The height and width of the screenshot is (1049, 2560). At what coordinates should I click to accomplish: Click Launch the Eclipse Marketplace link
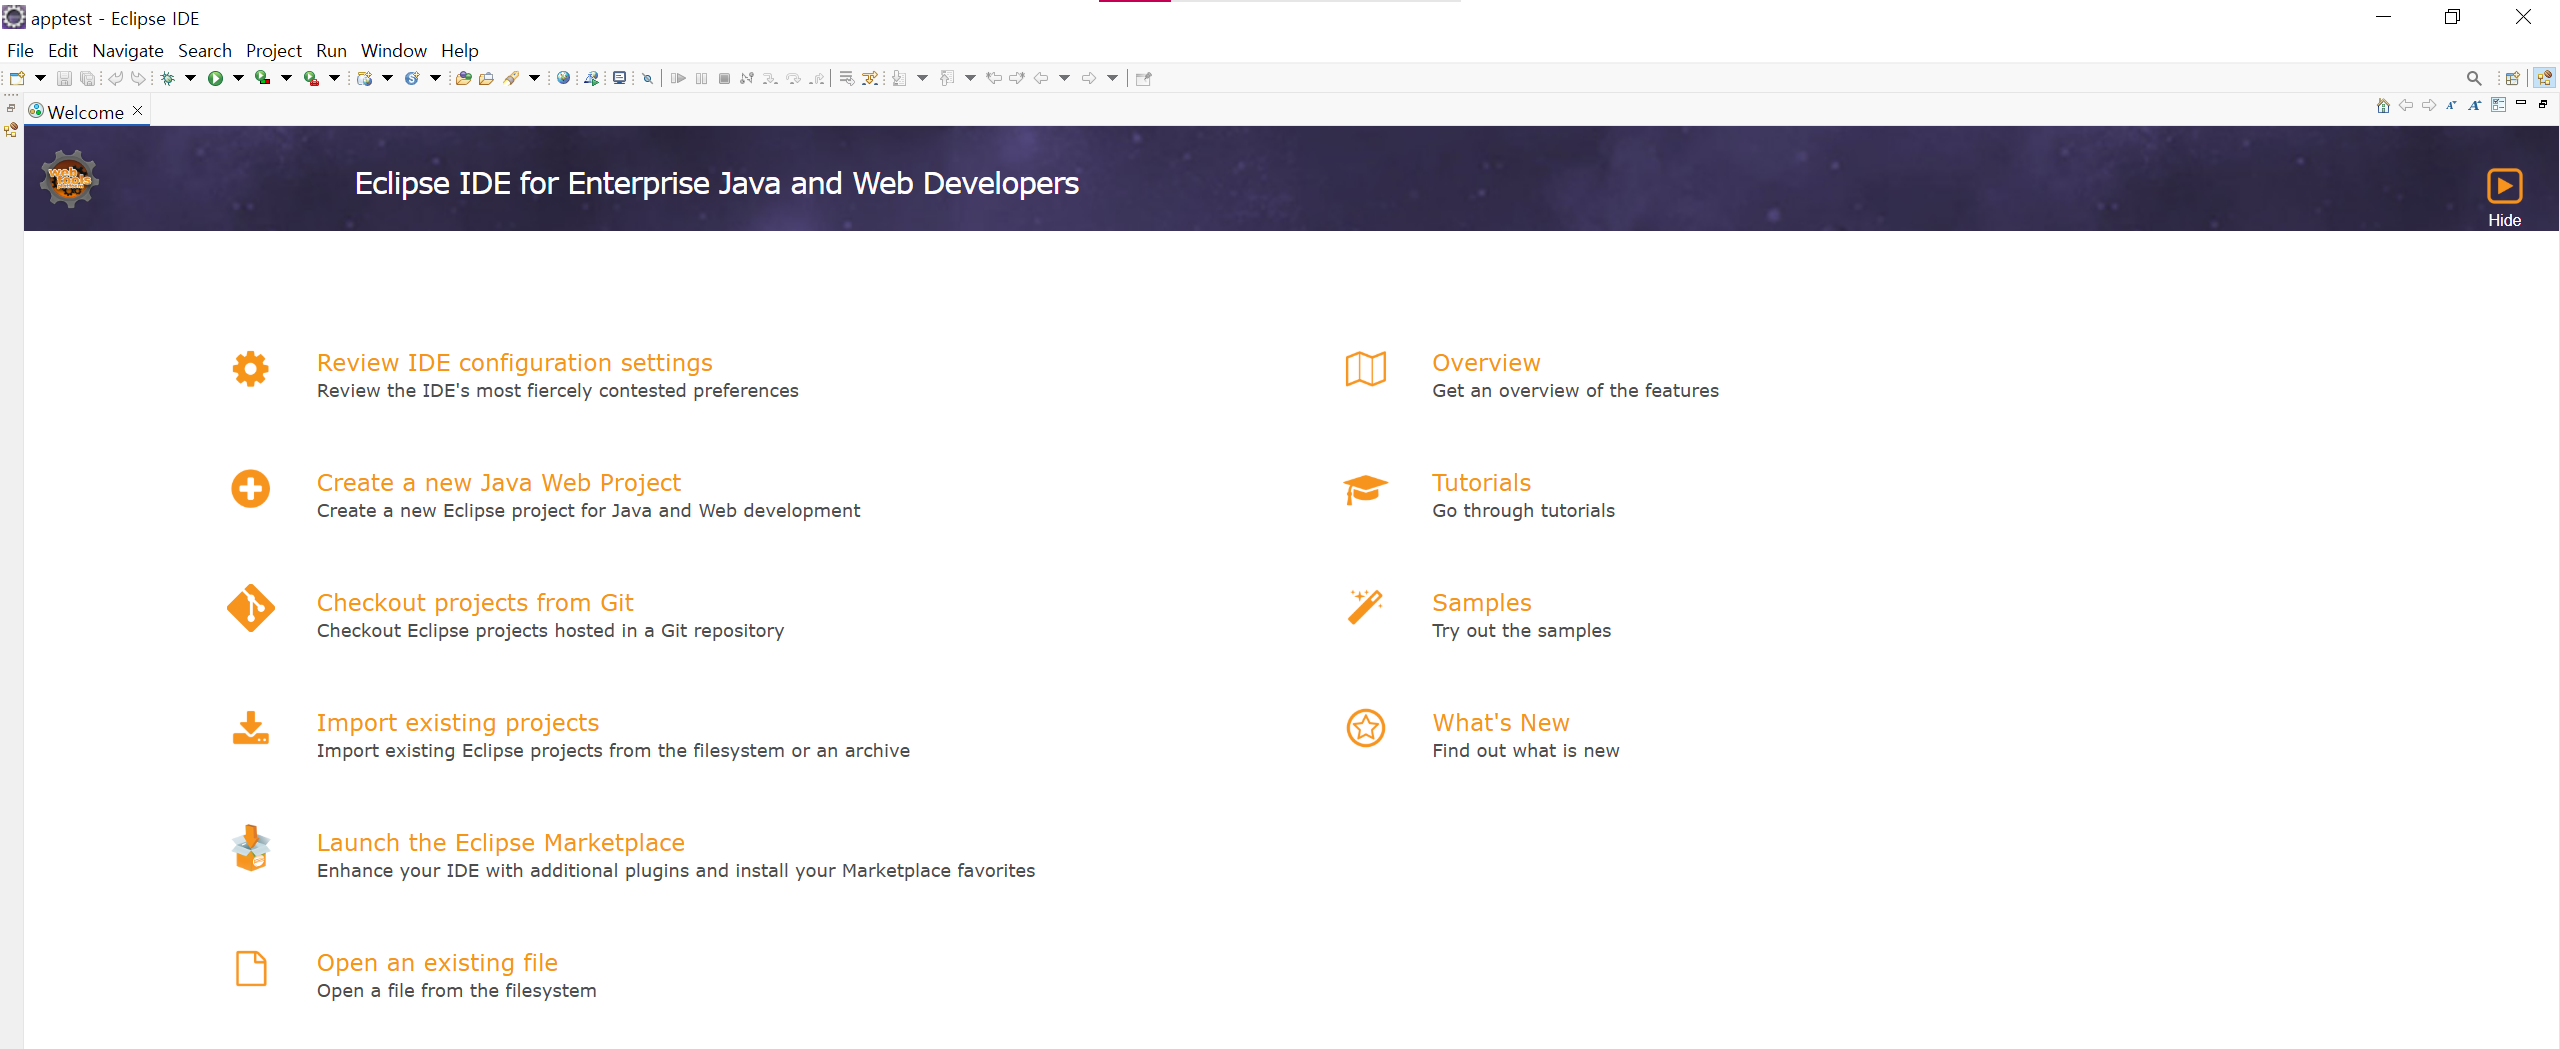500,842
